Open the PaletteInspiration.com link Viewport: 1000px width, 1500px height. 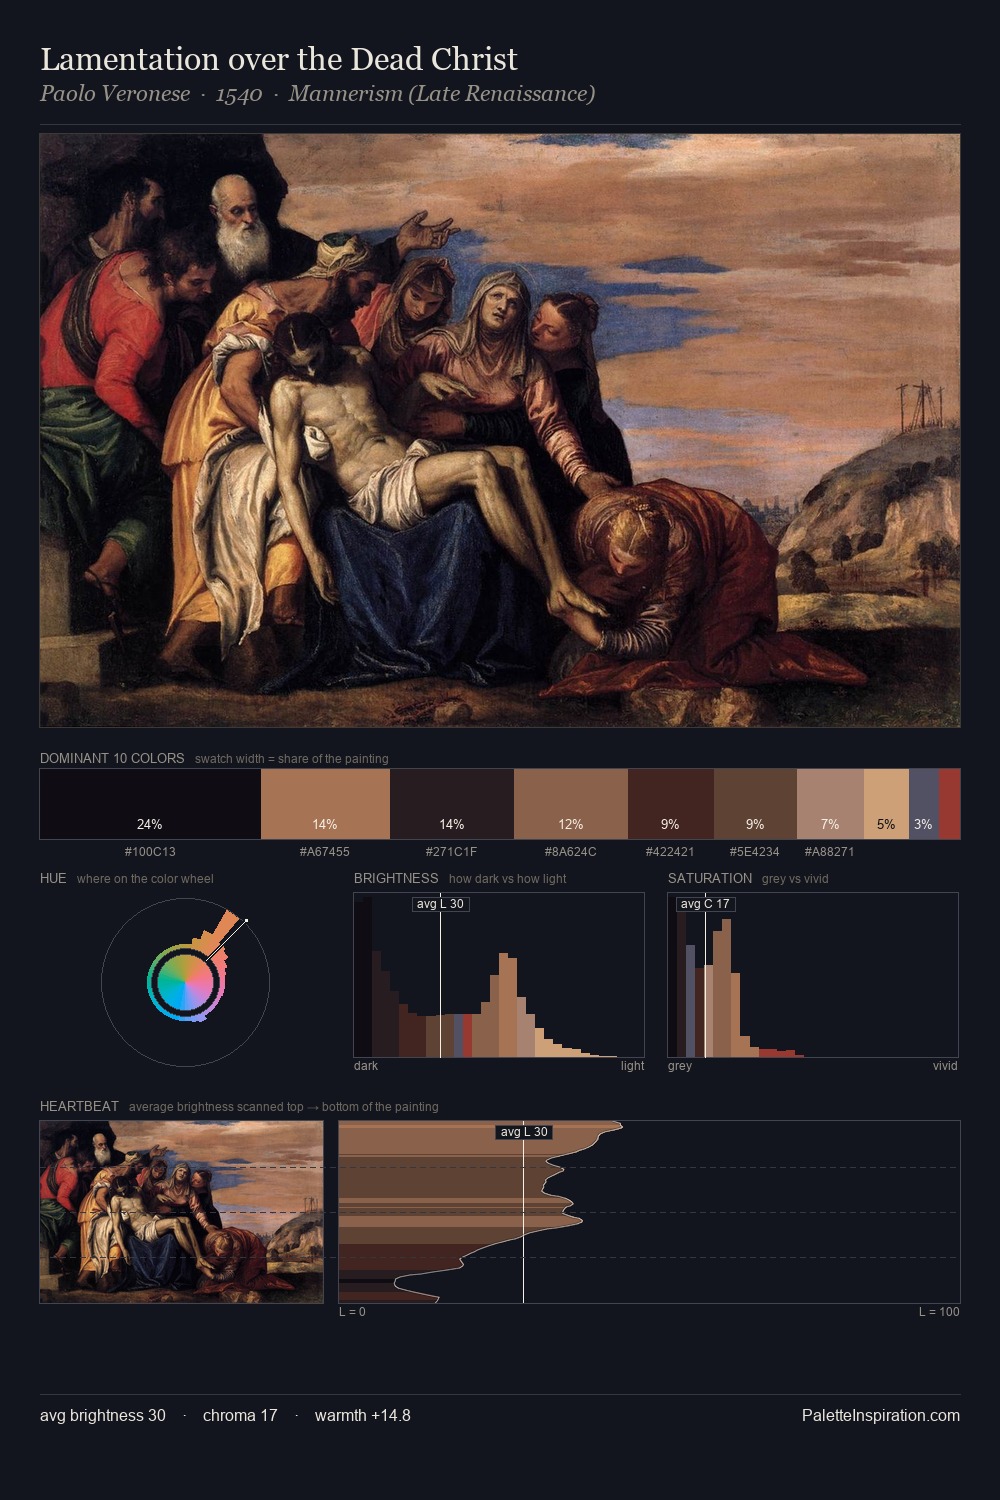point(881,1415)
